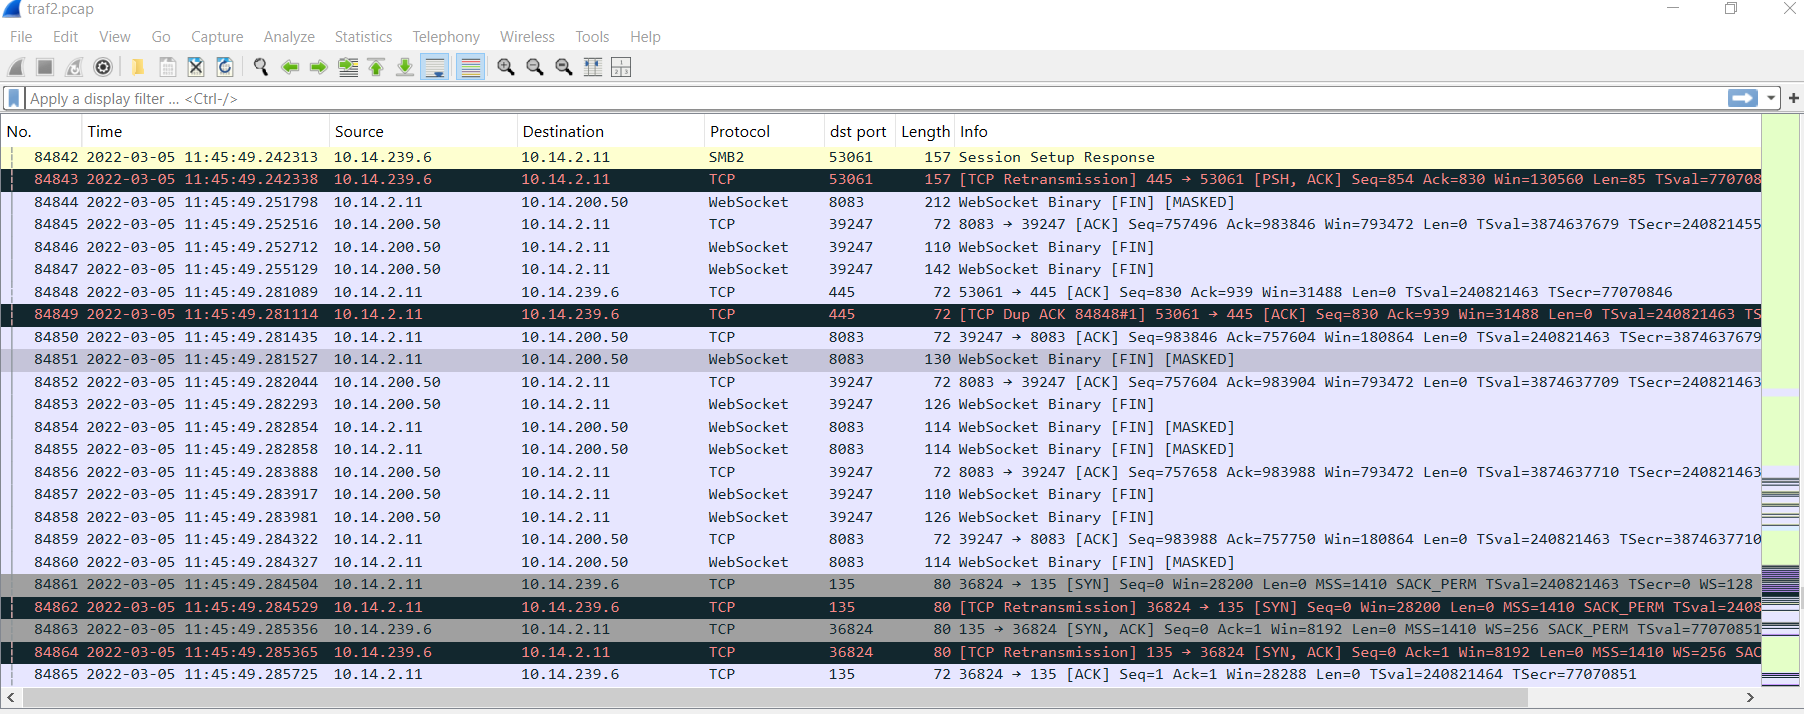Add a filter button with plus
The width and height of the screenshot is (1804, 714).
tap(1794, 98)
